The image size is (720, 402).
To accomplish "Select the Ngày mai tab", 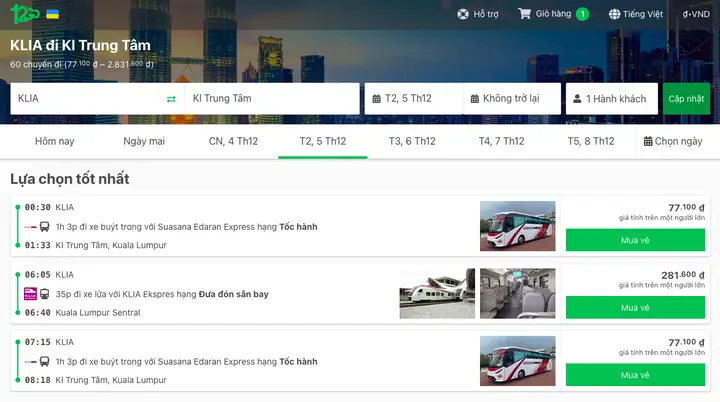I will click(144, 142).
